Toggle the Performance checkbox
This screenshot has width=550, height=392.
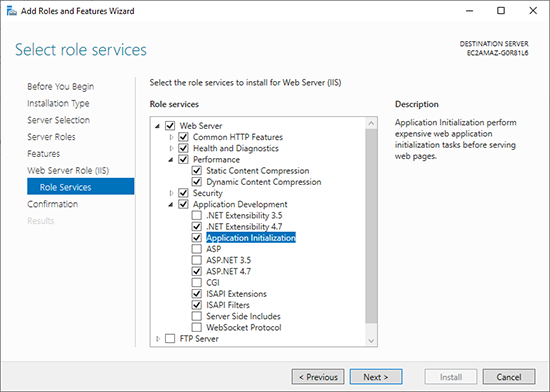click(183, 159)
